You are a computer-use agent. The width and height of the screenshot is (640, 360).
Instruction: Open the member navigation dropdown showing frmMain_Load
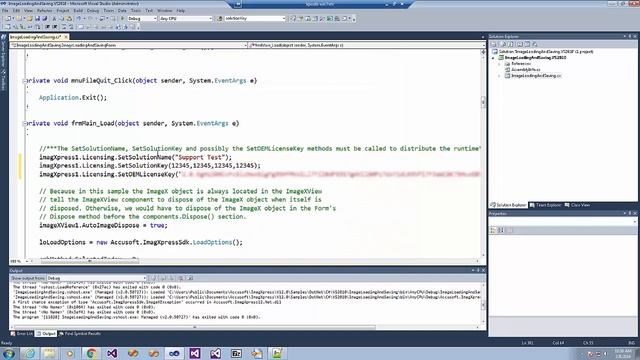(367, 45)
